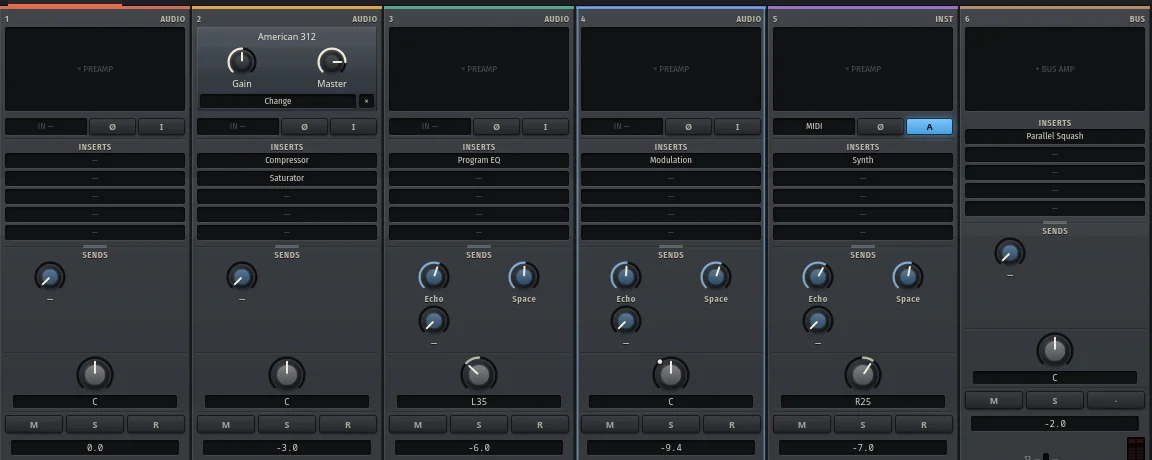Click the Echo send knob on channel 4
This screenshot has width=1152, height=460.
click(625, 276)
